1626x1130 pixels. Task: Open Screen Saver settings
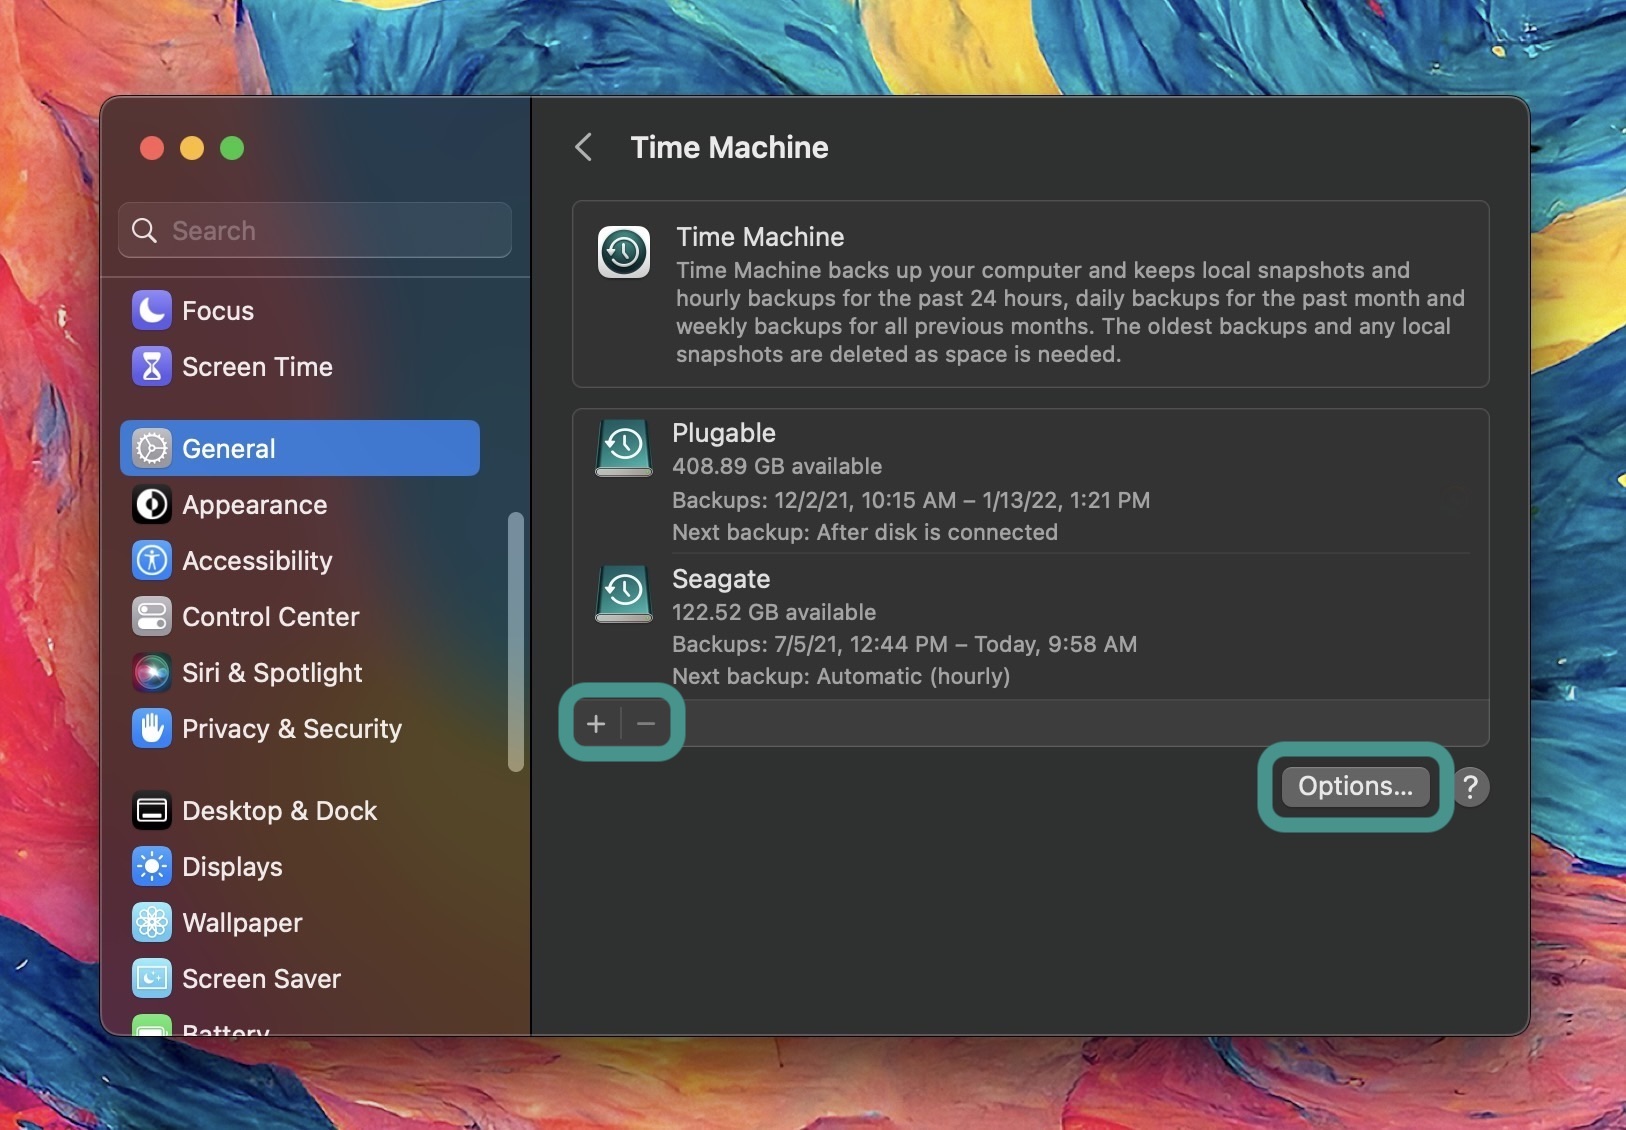point(261,979)
